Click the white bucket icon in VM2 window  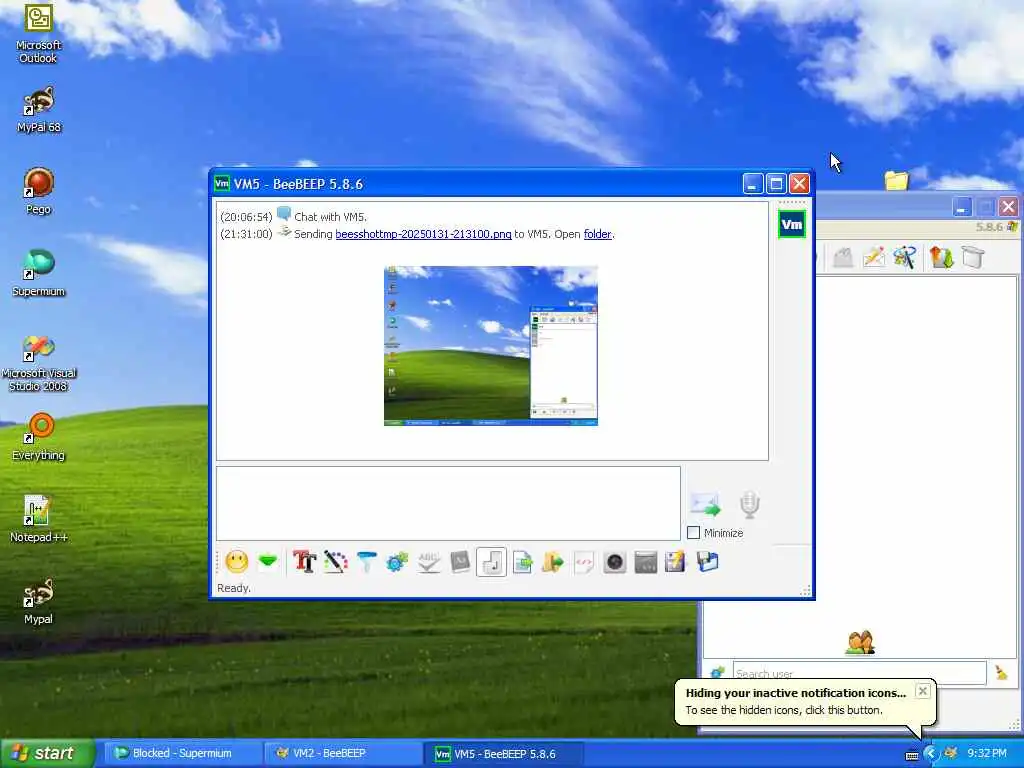(x=973, y=257)
